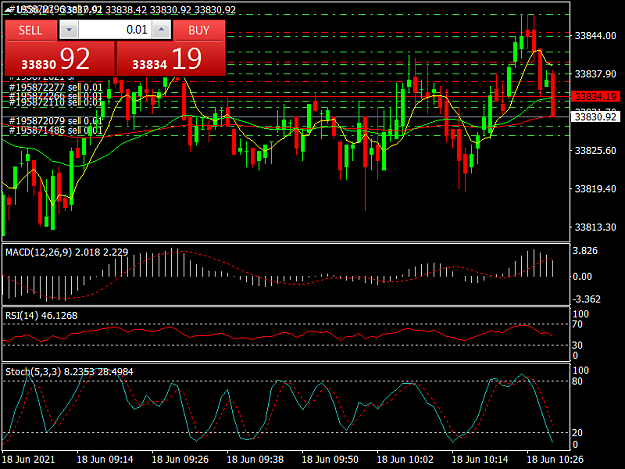Click the RSI(14) 46.1268 indicator label
The width and height of the screenshot is (625, 469).
coord(41,315)
